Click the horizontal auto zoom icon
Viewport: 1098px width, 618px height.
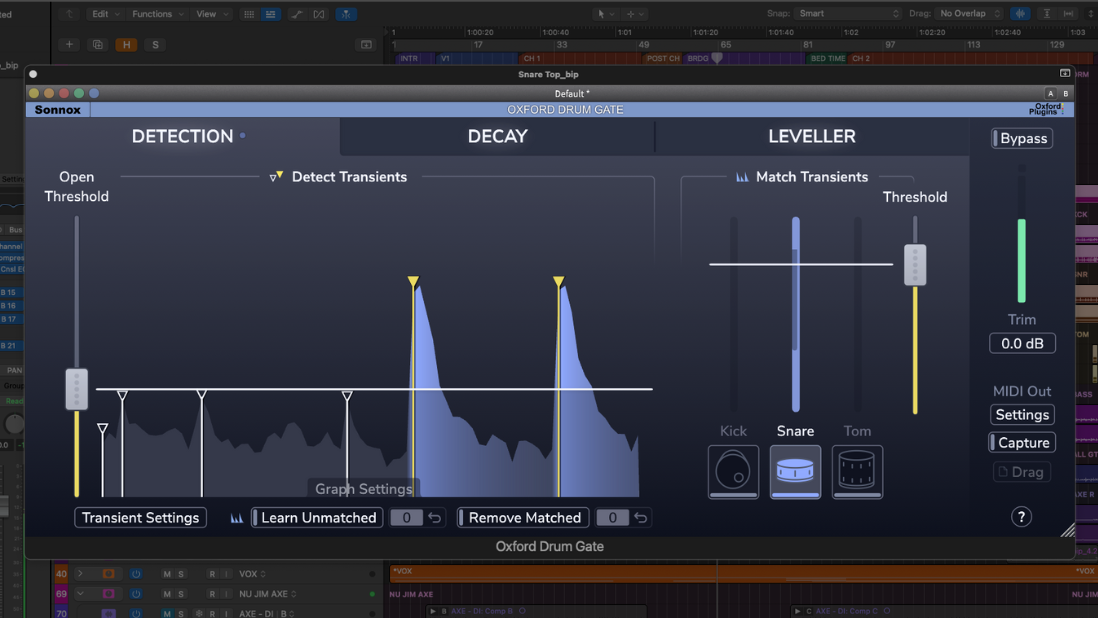tap(1069, 14)
